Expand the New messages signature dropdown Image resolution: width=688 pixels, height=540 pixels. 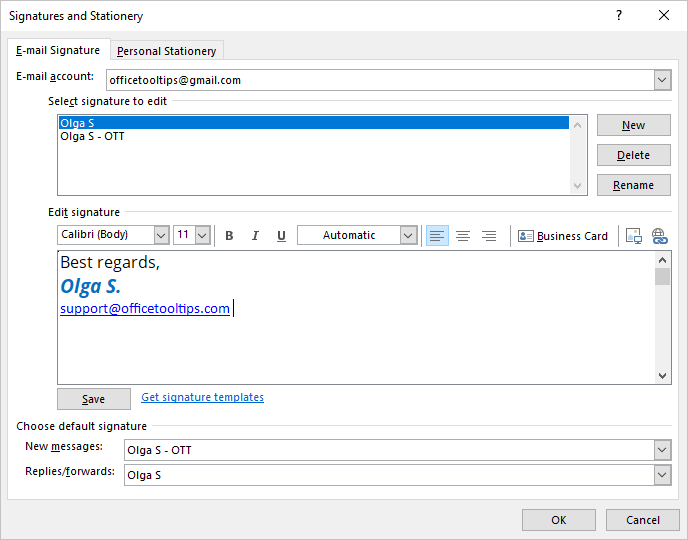662,450
